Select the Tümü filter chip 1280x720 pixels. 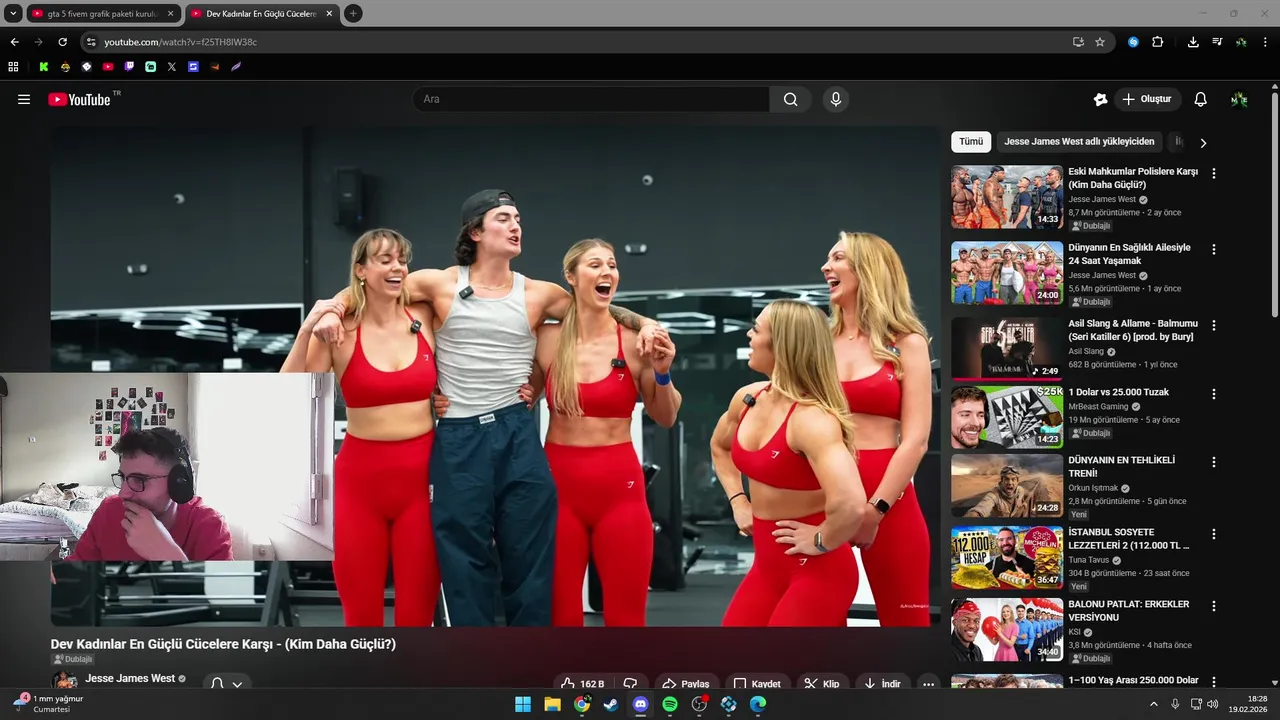[x=971, y=142]
